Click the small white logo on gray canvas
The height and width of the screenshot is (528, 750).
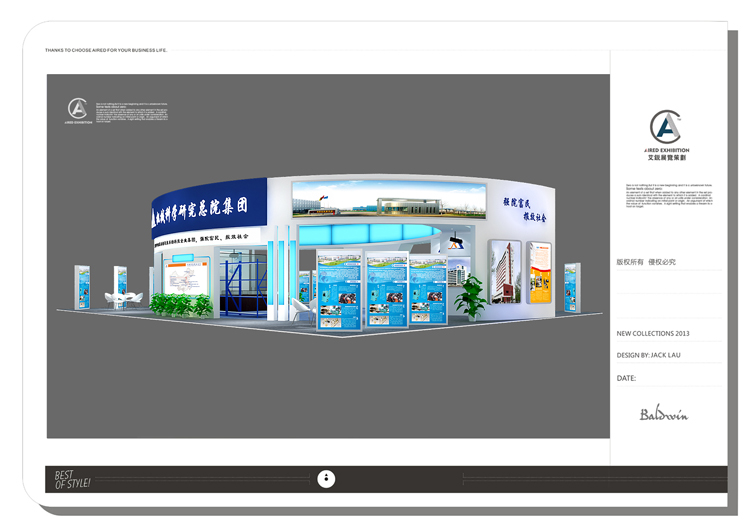78,109
